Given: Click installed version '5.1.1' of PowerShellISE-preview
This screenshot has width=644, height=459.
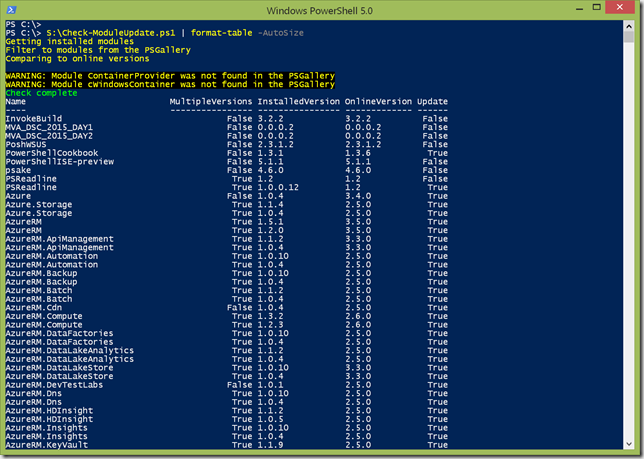Looking at the screenshot, I should [x=270, y=162].
